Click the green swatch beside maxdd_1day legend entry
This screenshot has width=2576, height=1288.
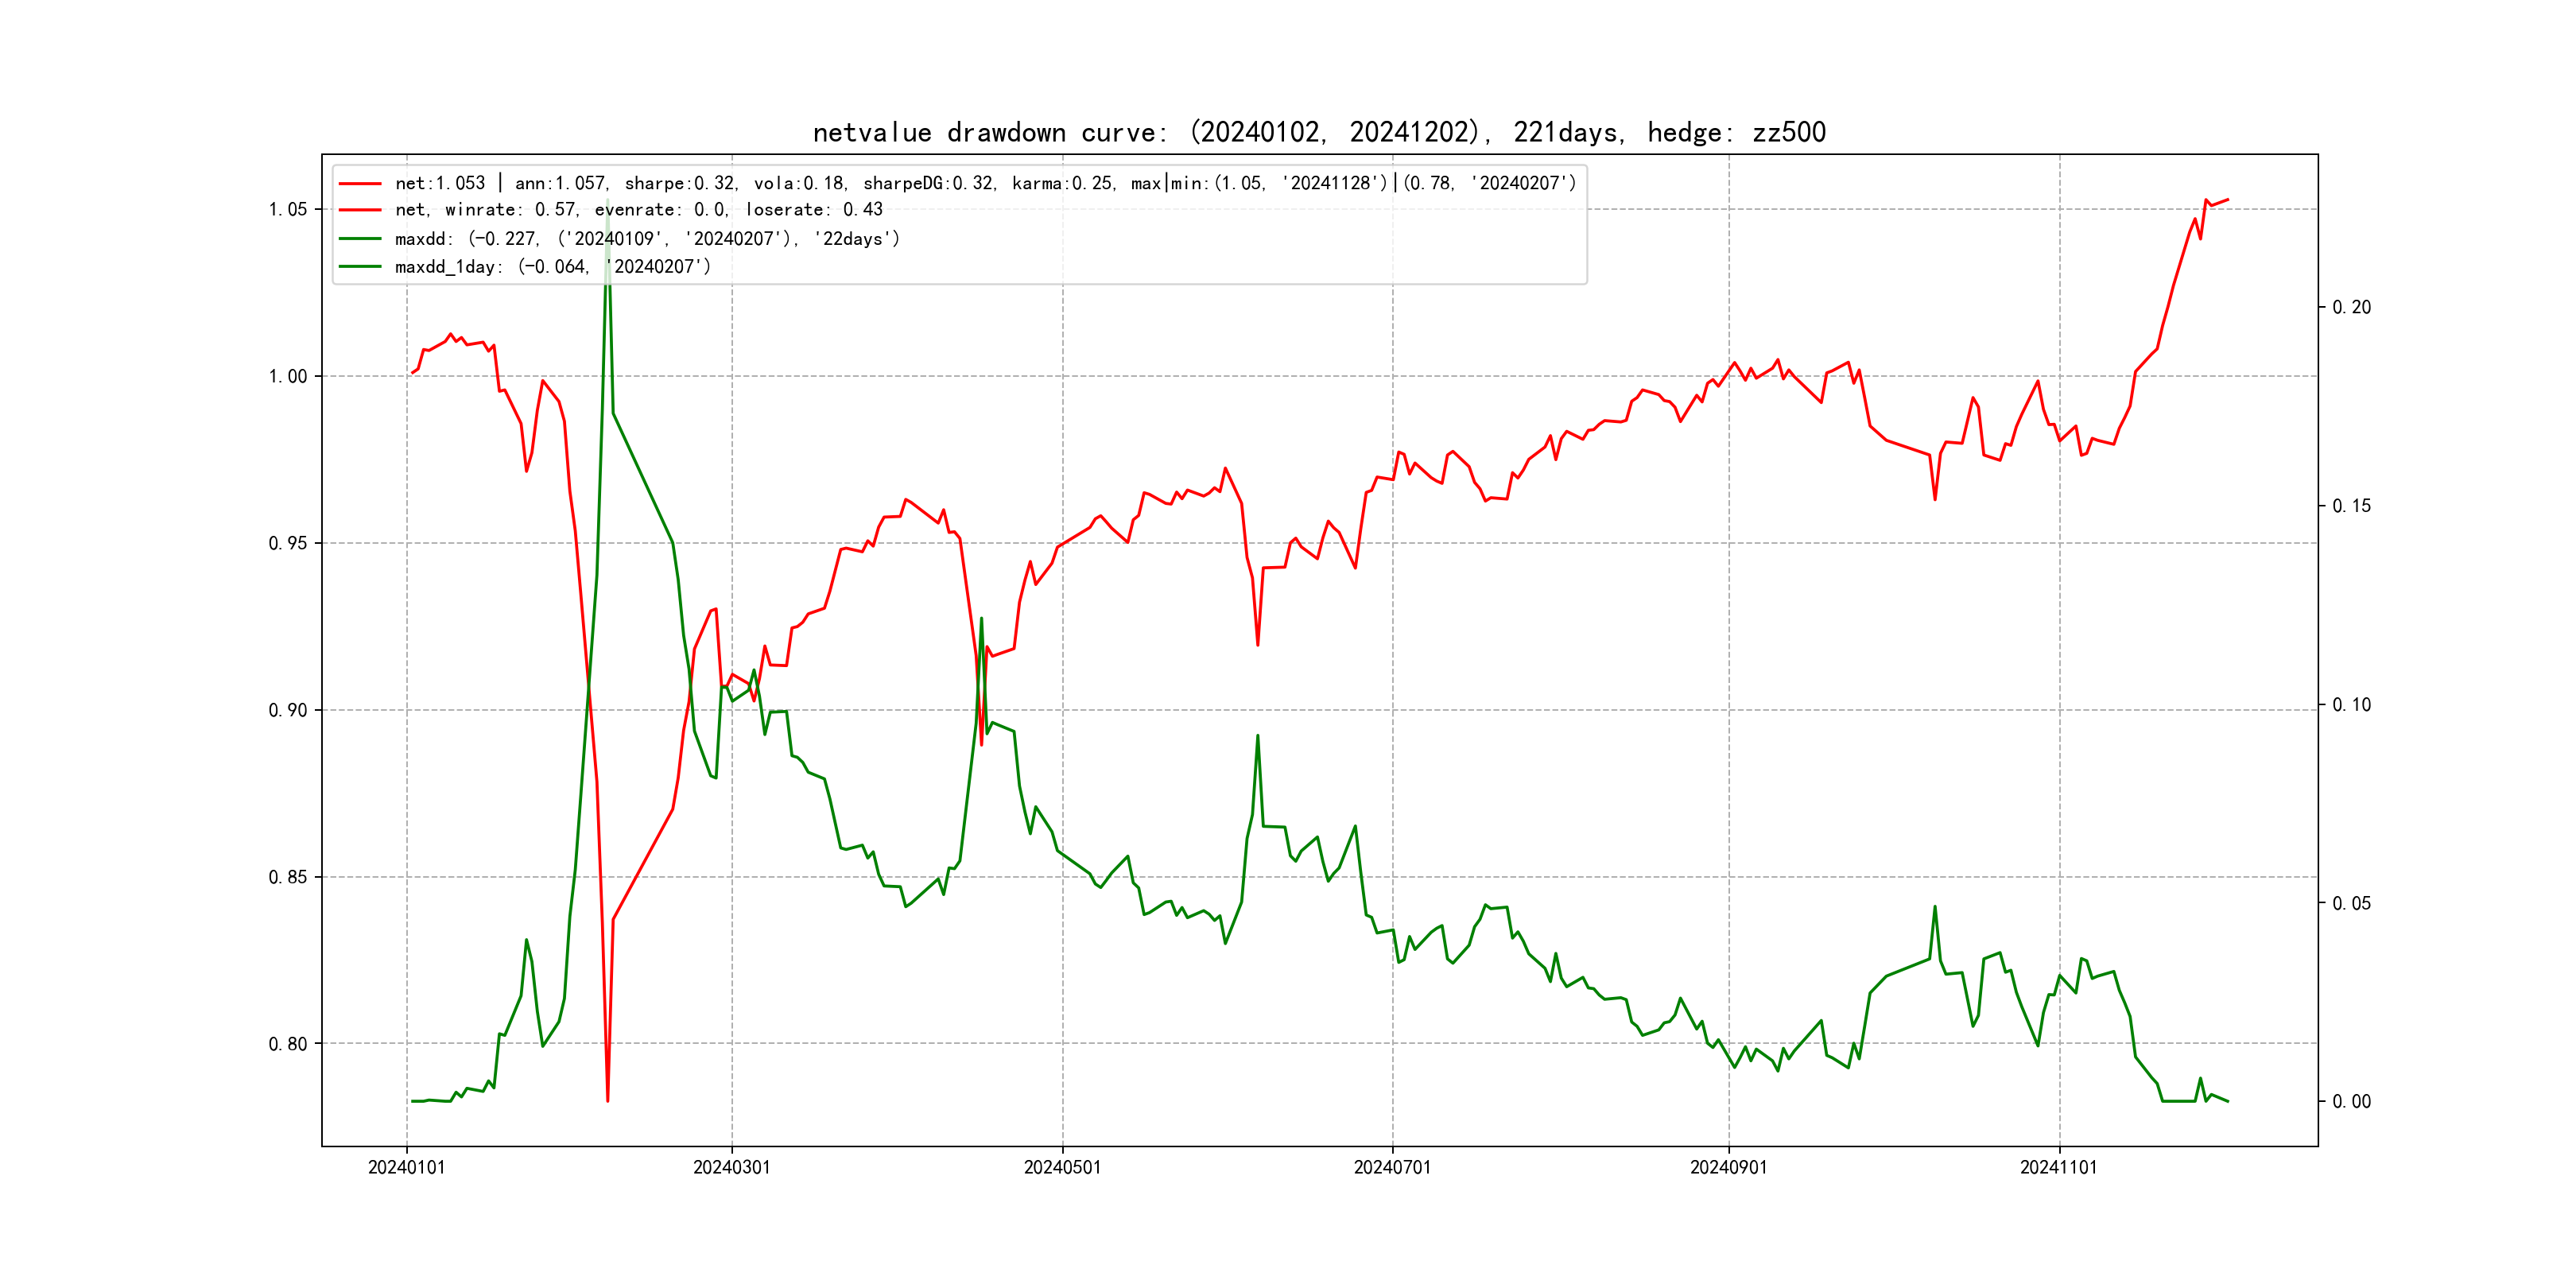[x=360, y=267]
